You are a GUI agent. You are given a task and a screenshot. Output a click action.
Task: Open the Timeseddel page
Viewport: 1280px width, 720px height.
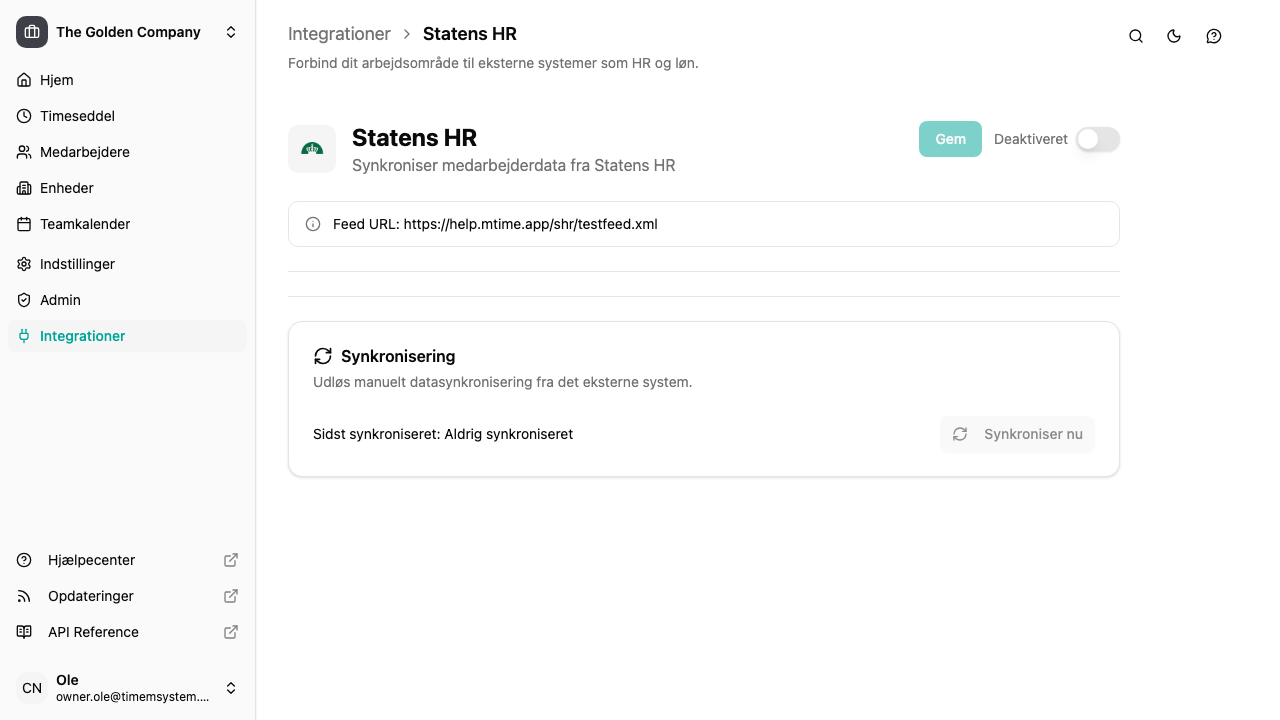[127, 116]
